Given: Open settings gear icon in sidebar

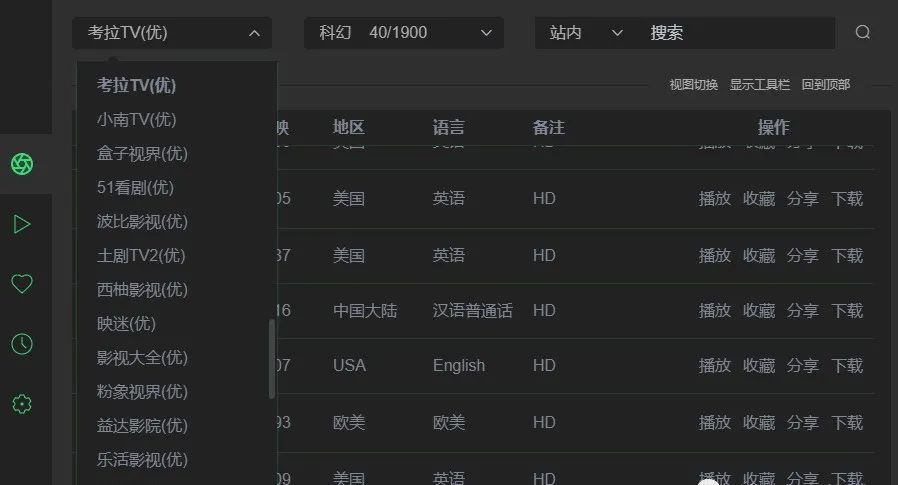Looking at the screenshot, I should click(x=22, y=404).
